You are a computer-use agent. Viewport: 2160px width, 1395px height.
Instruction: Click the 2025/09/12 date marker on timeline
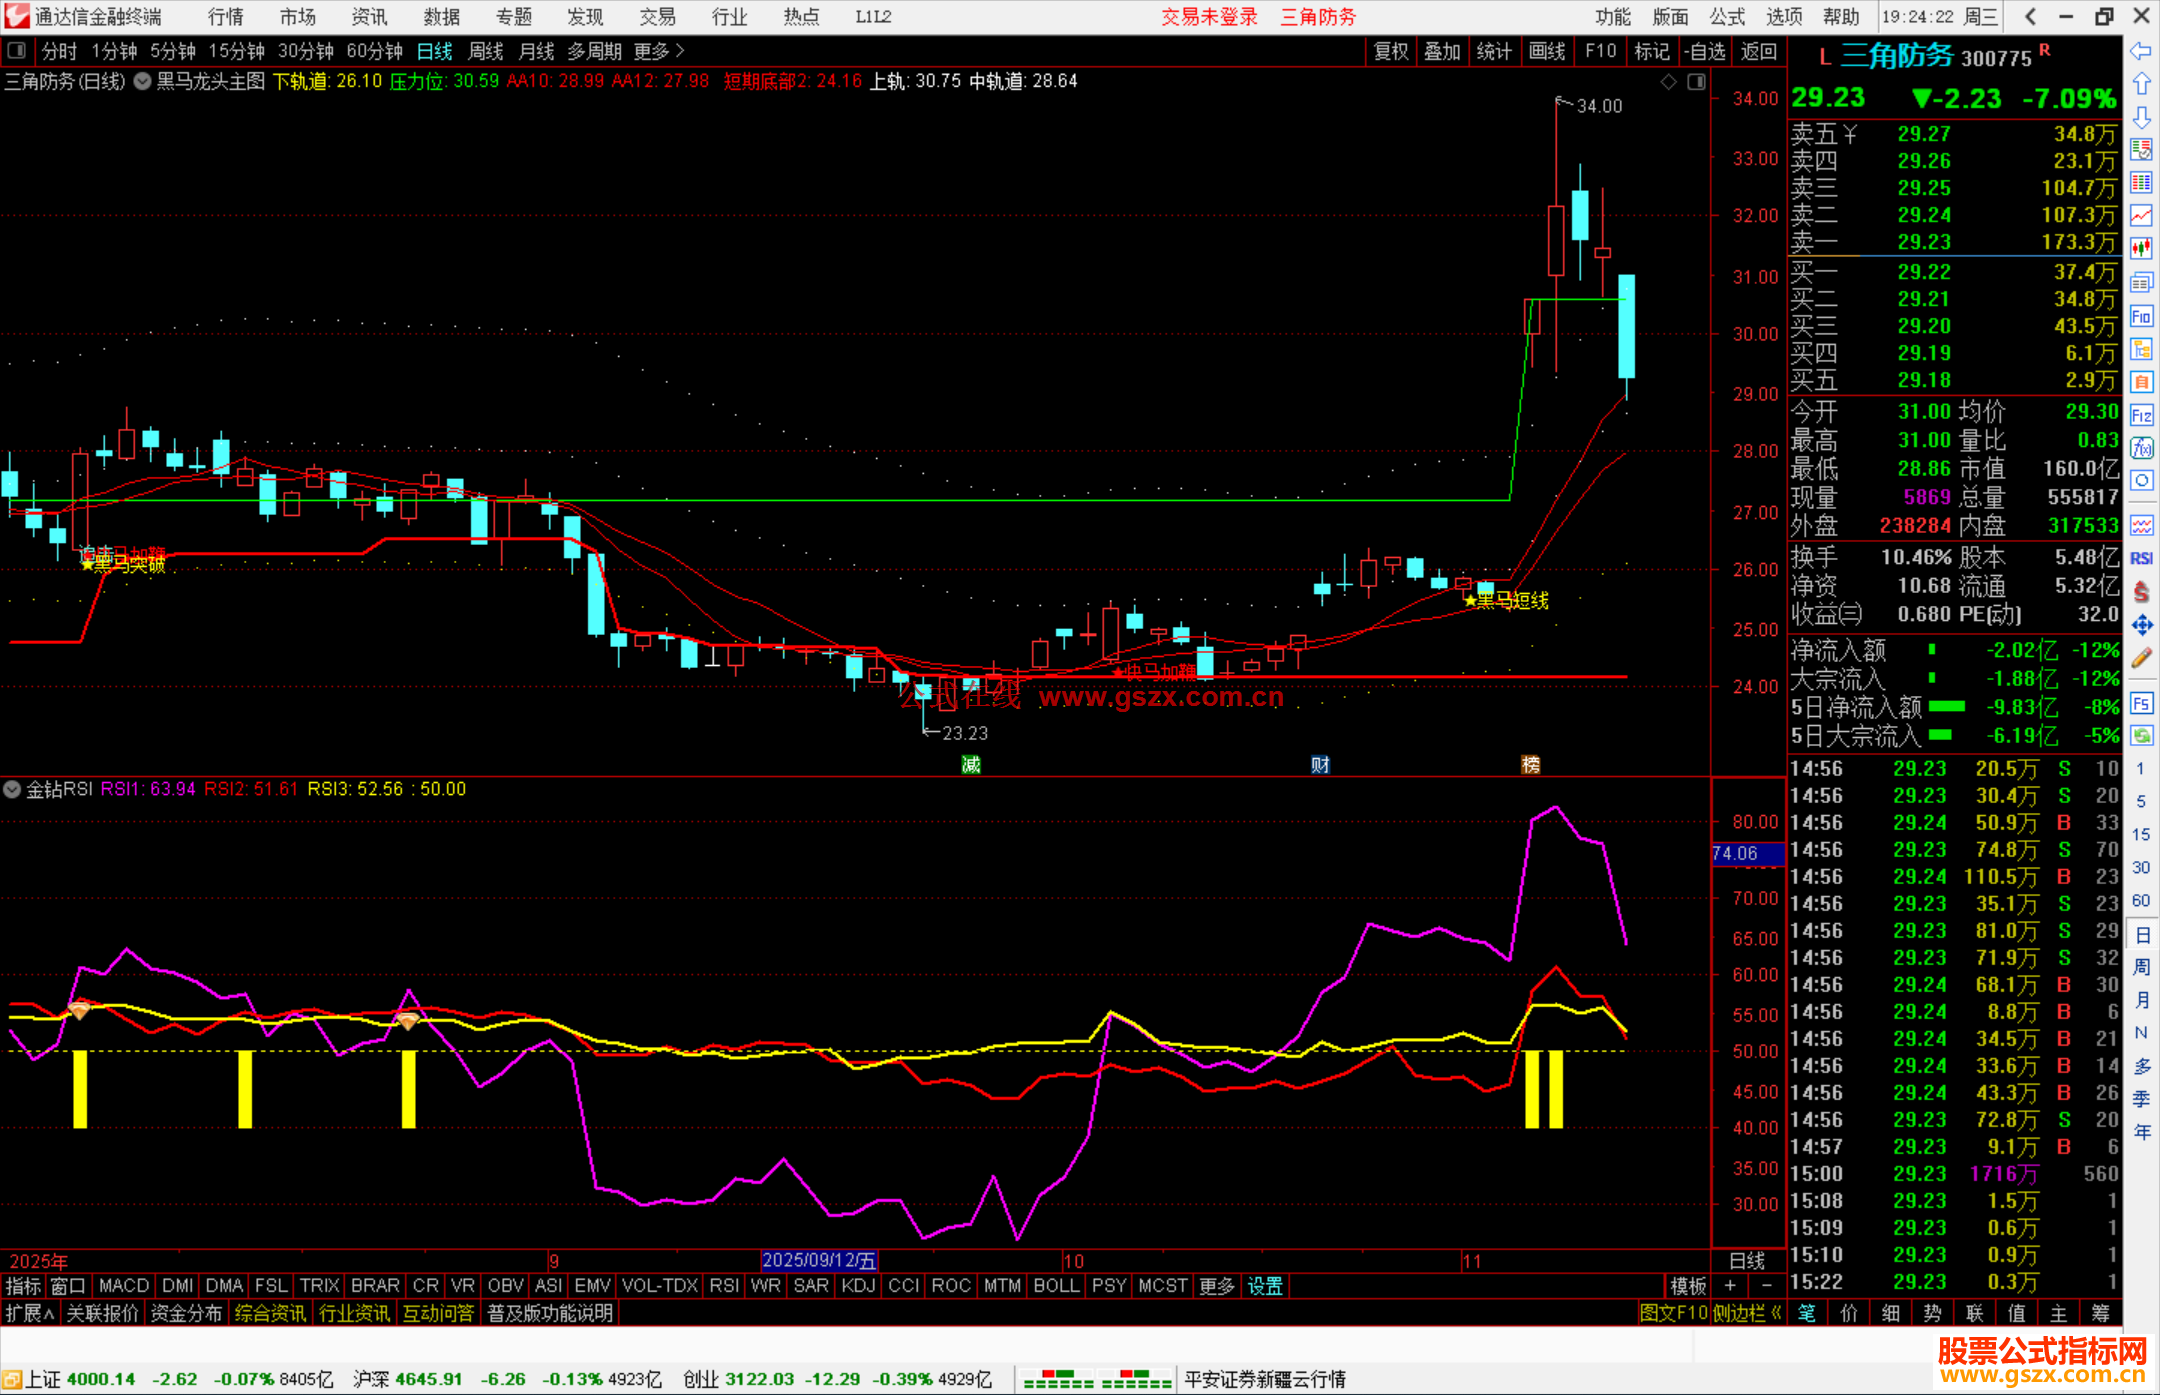pos(818,1261)
